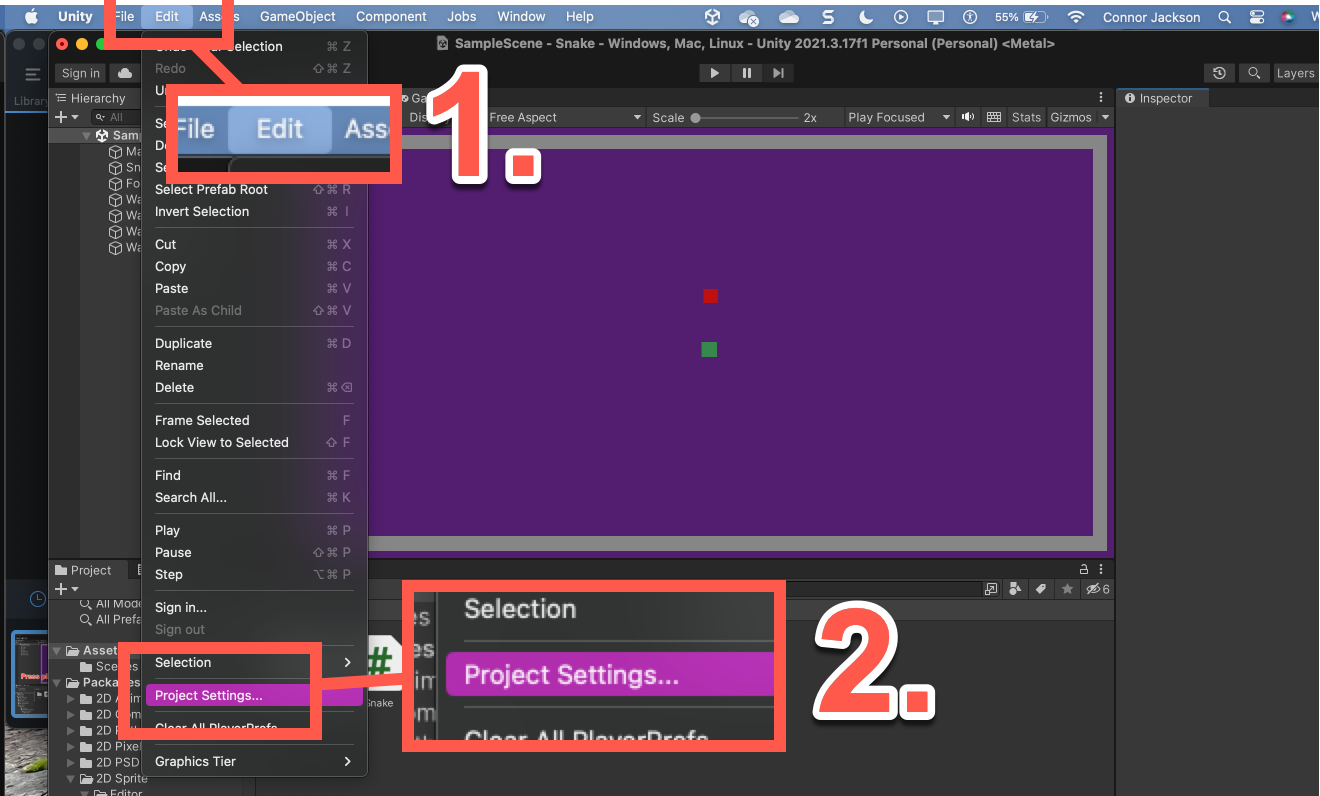Click the Unity Hub cube icon in menu bar
The height and width of the screenshot is (796, 1320).
pos(712,17)
